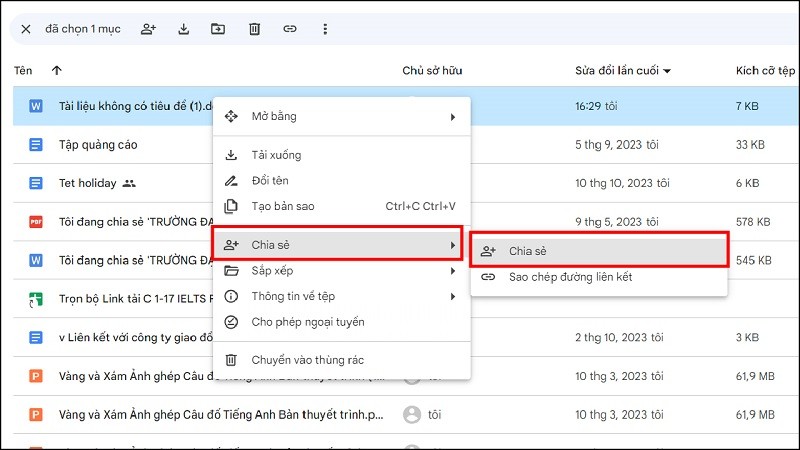Click the add-person icon in the submenu
The height and width of the screenshot is (450, 800).
click(488, 251)
